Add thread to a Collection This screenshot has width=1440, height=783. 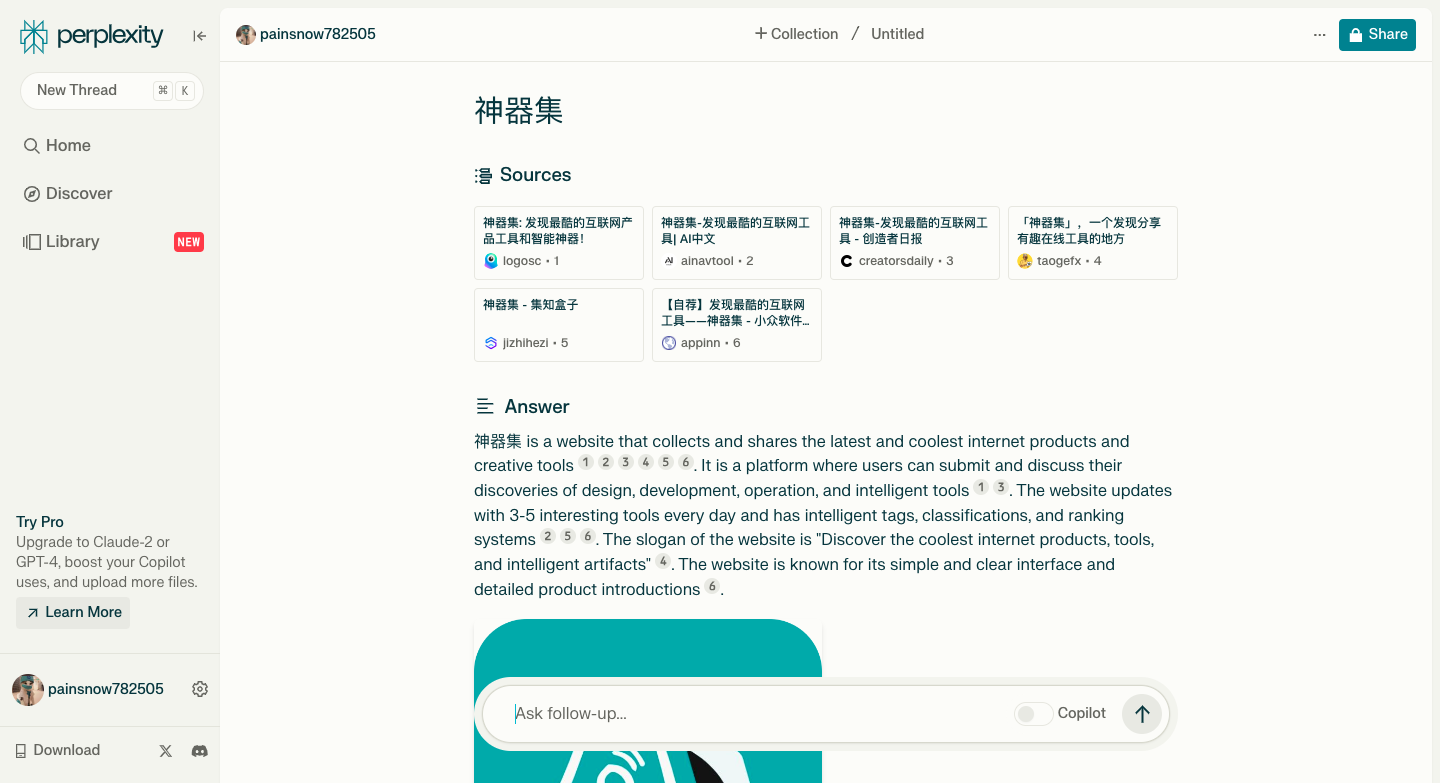[x=796, y=34]
